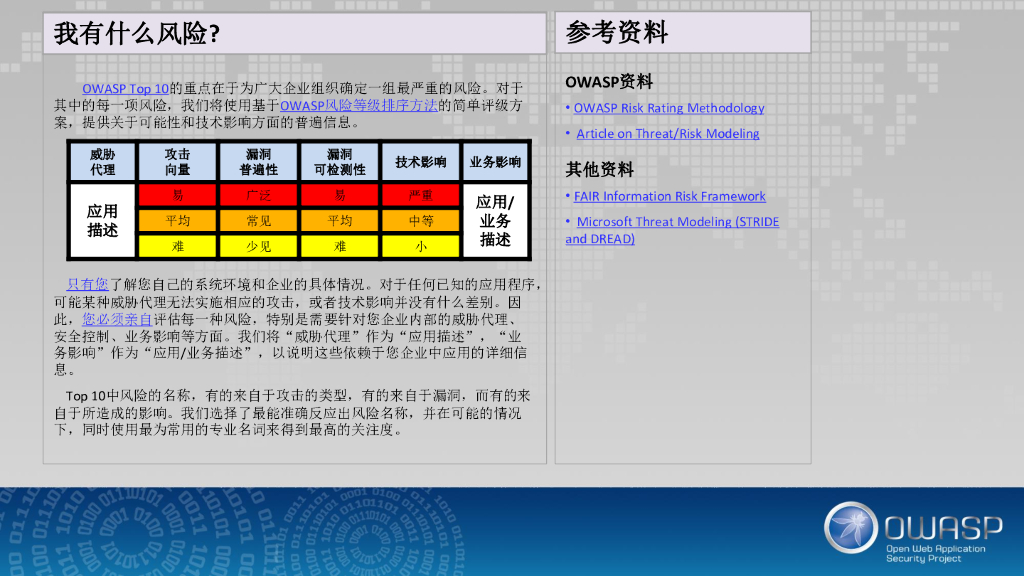The image size is (1024, 576).
Task: Click the OWASP logo icon
Action: pos(850,528)
